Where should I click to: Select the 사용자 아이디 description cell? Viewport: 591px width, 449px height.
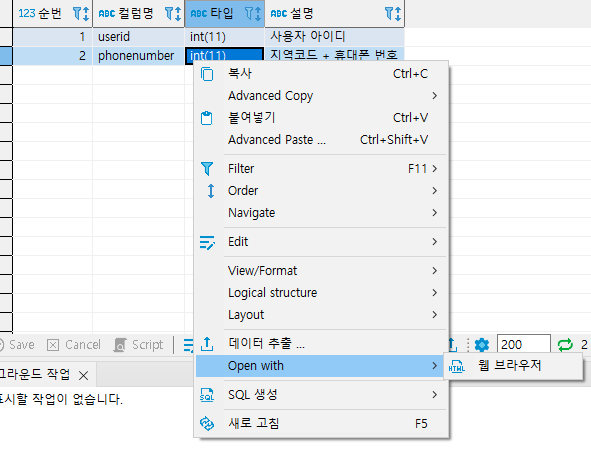pyautogui.click(x=335, y=37)
